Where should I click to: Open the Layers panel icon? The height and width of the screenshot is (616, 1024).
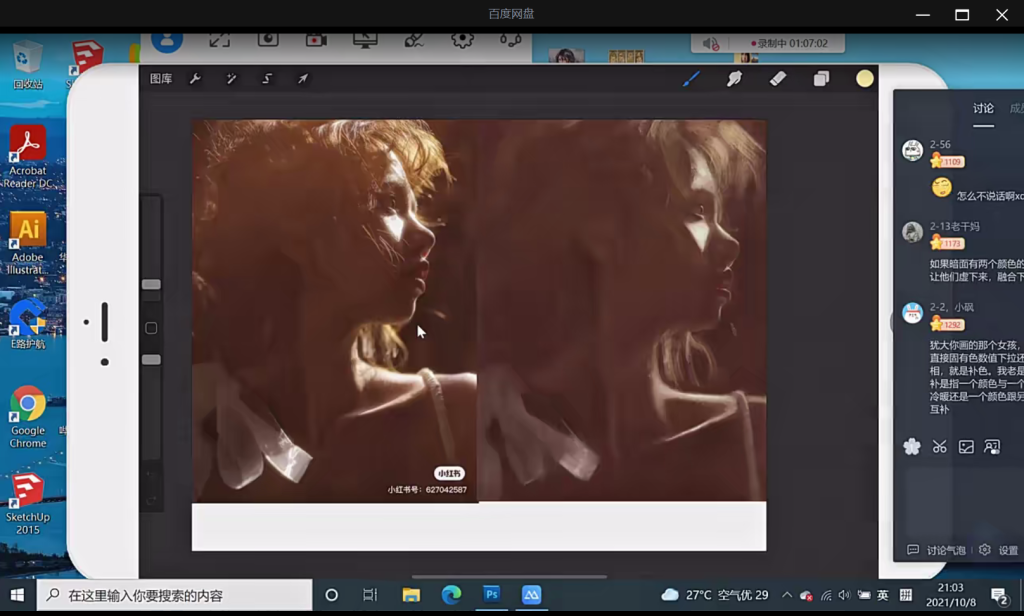(821, 79)
